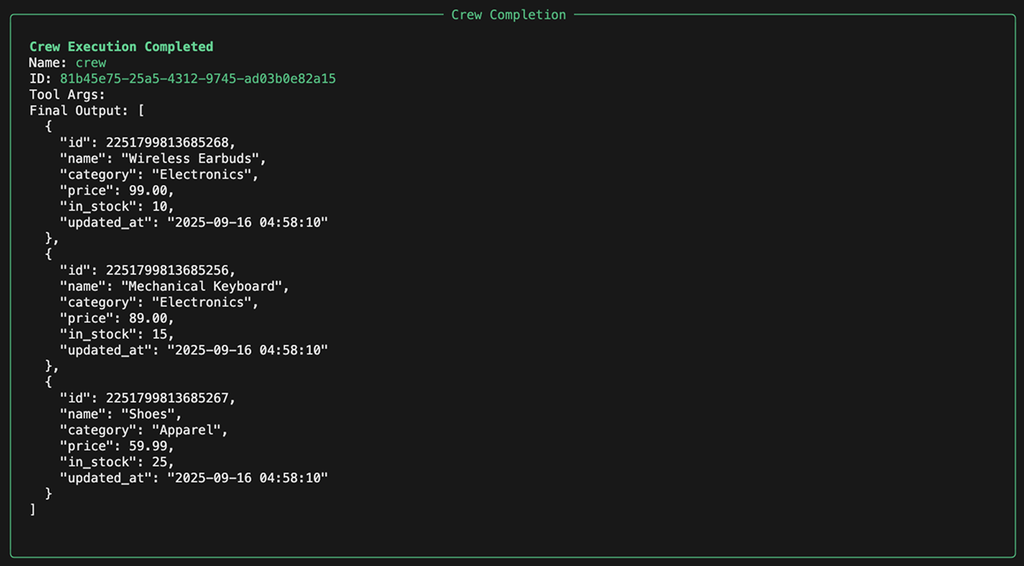Click the 59.99 price value

pos(151,447)
